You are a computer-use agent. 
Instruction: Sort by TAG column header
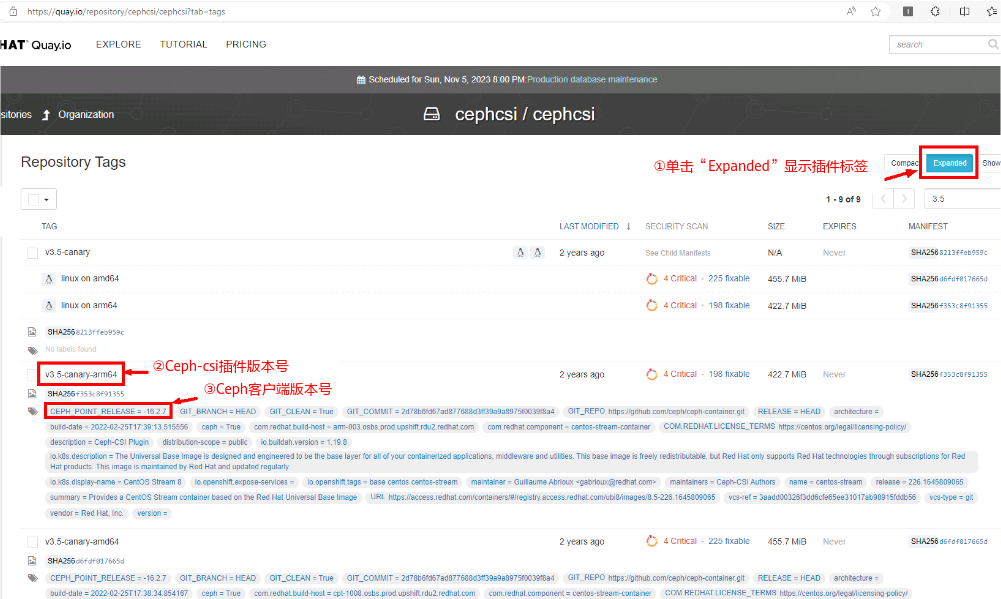49,227
